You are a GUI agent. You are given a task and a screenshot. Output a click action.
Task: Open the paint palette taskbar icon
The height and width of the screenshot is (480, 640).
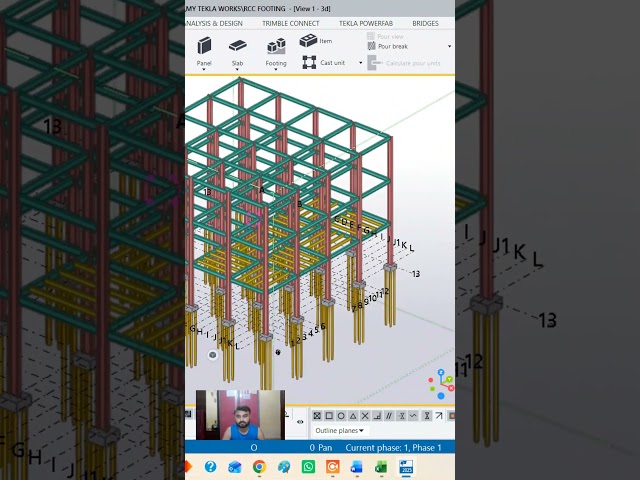(x=284, y=467)
